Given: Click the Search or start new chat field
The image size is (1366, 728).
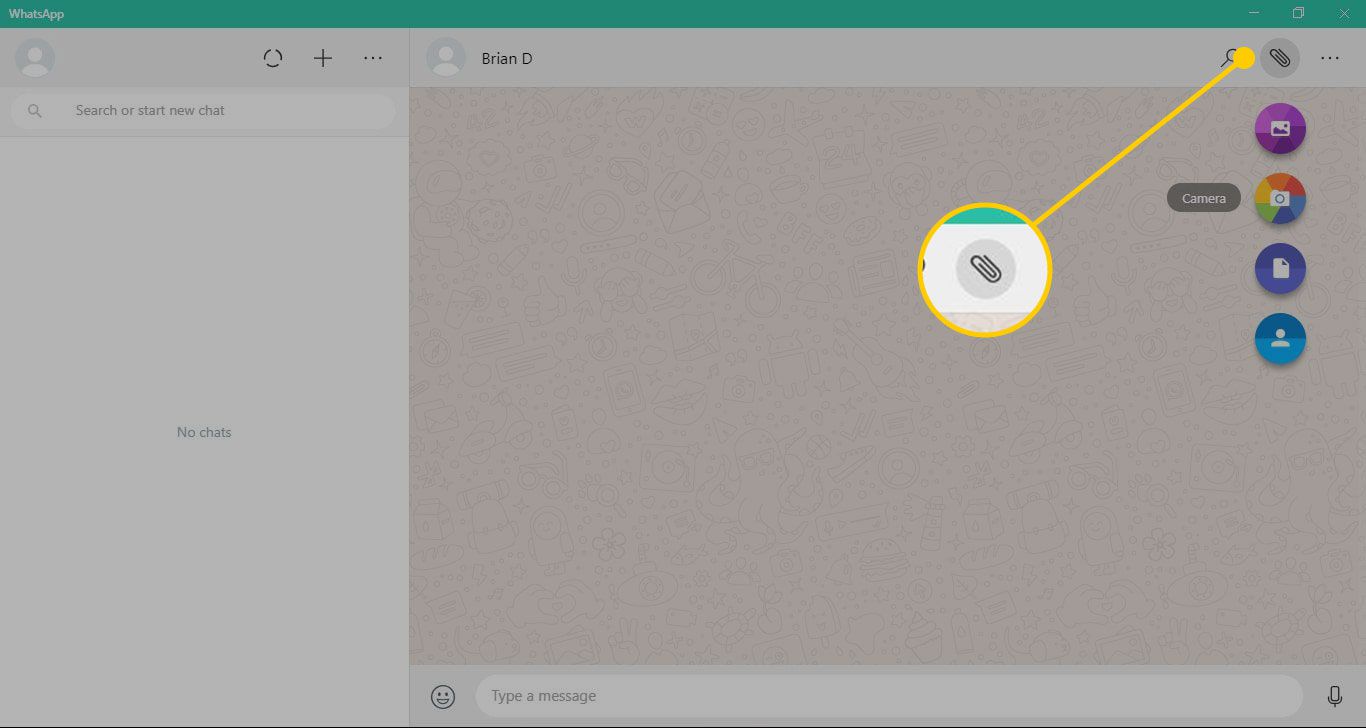Looking at the screenshot, I should point(220,111).
